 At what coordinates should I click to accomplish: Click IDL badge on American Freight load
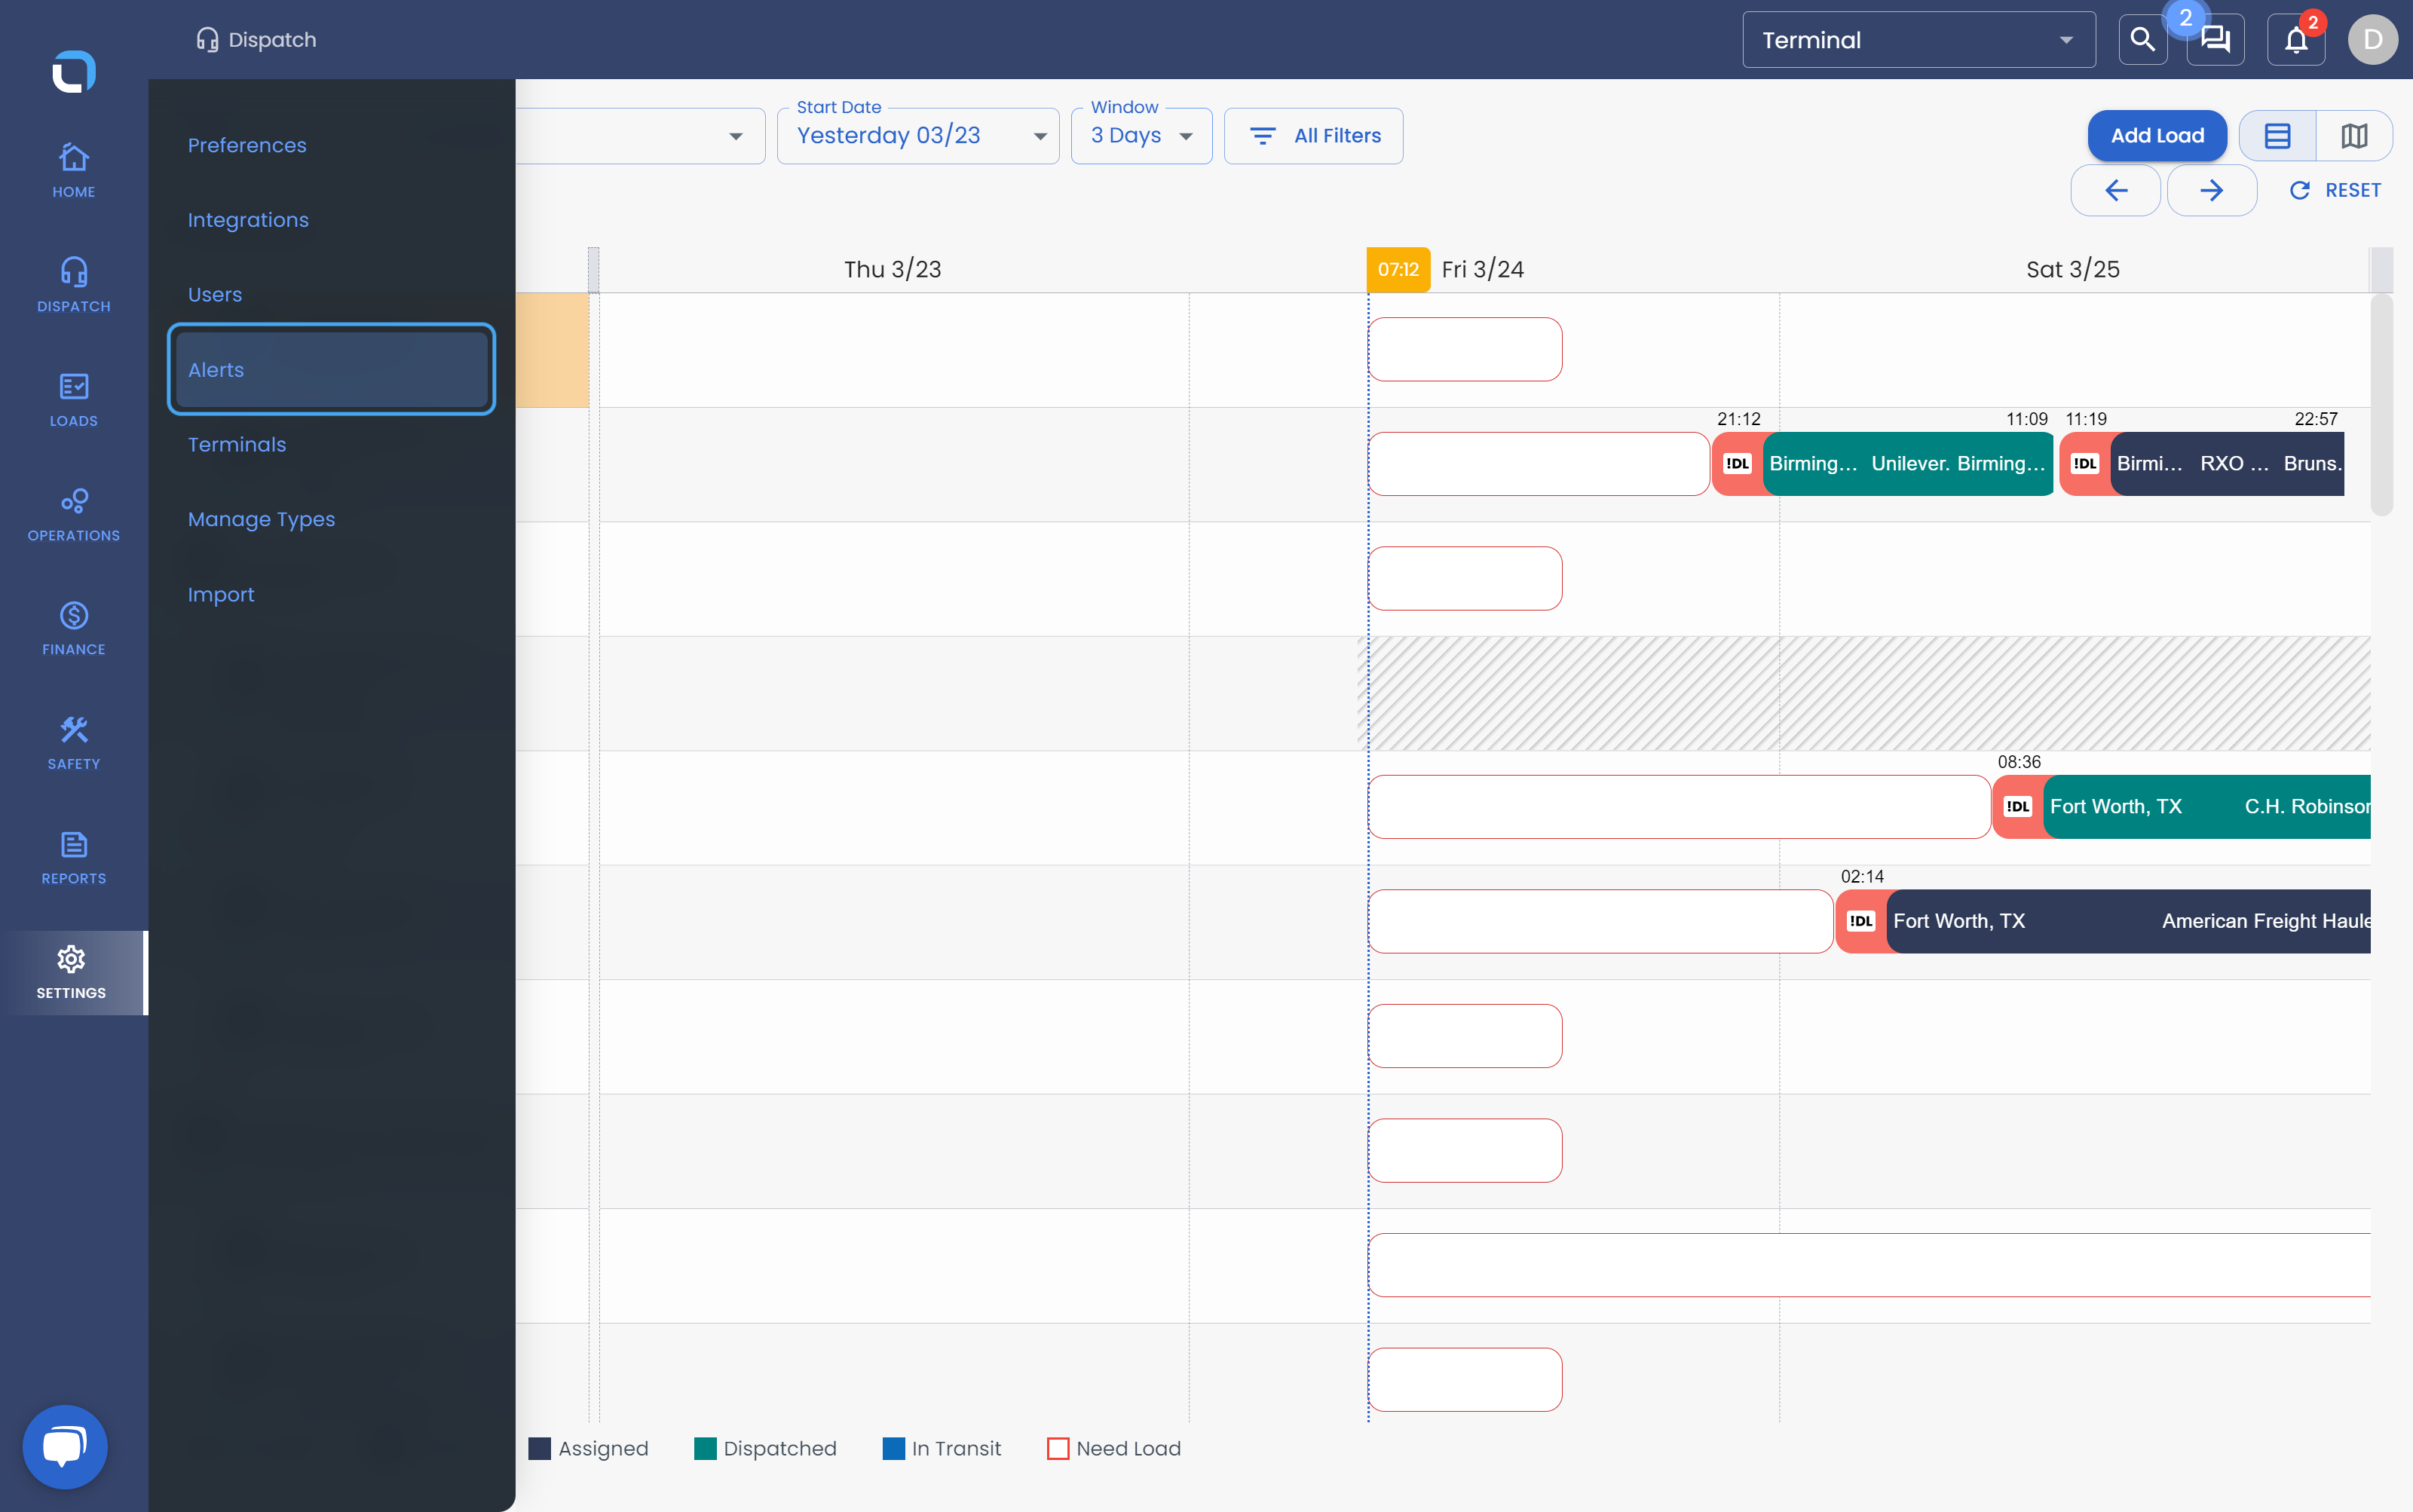(1861, 921)
